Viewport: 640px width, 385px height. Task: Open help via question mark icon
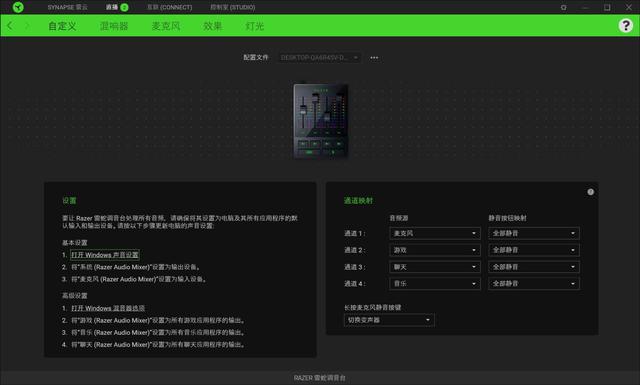click(x=625, y=25)
